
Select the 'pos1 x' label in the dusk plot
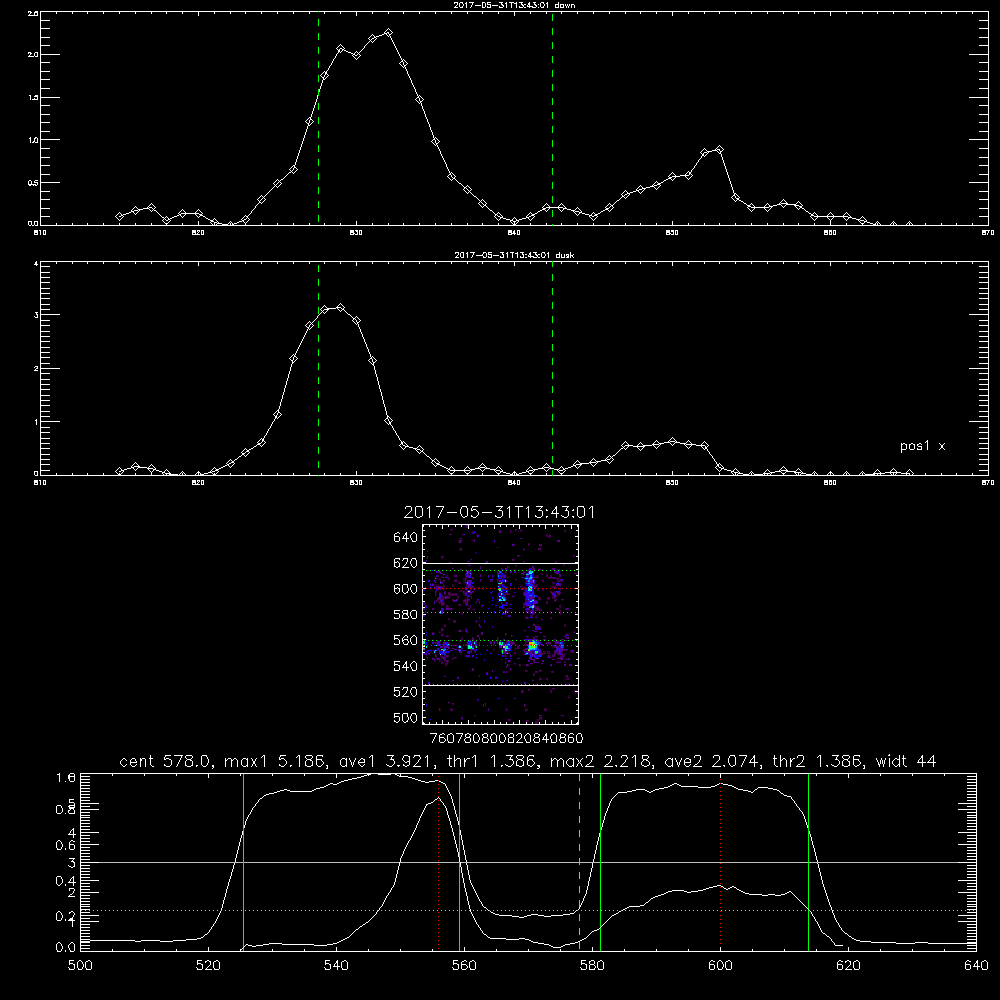922,446
